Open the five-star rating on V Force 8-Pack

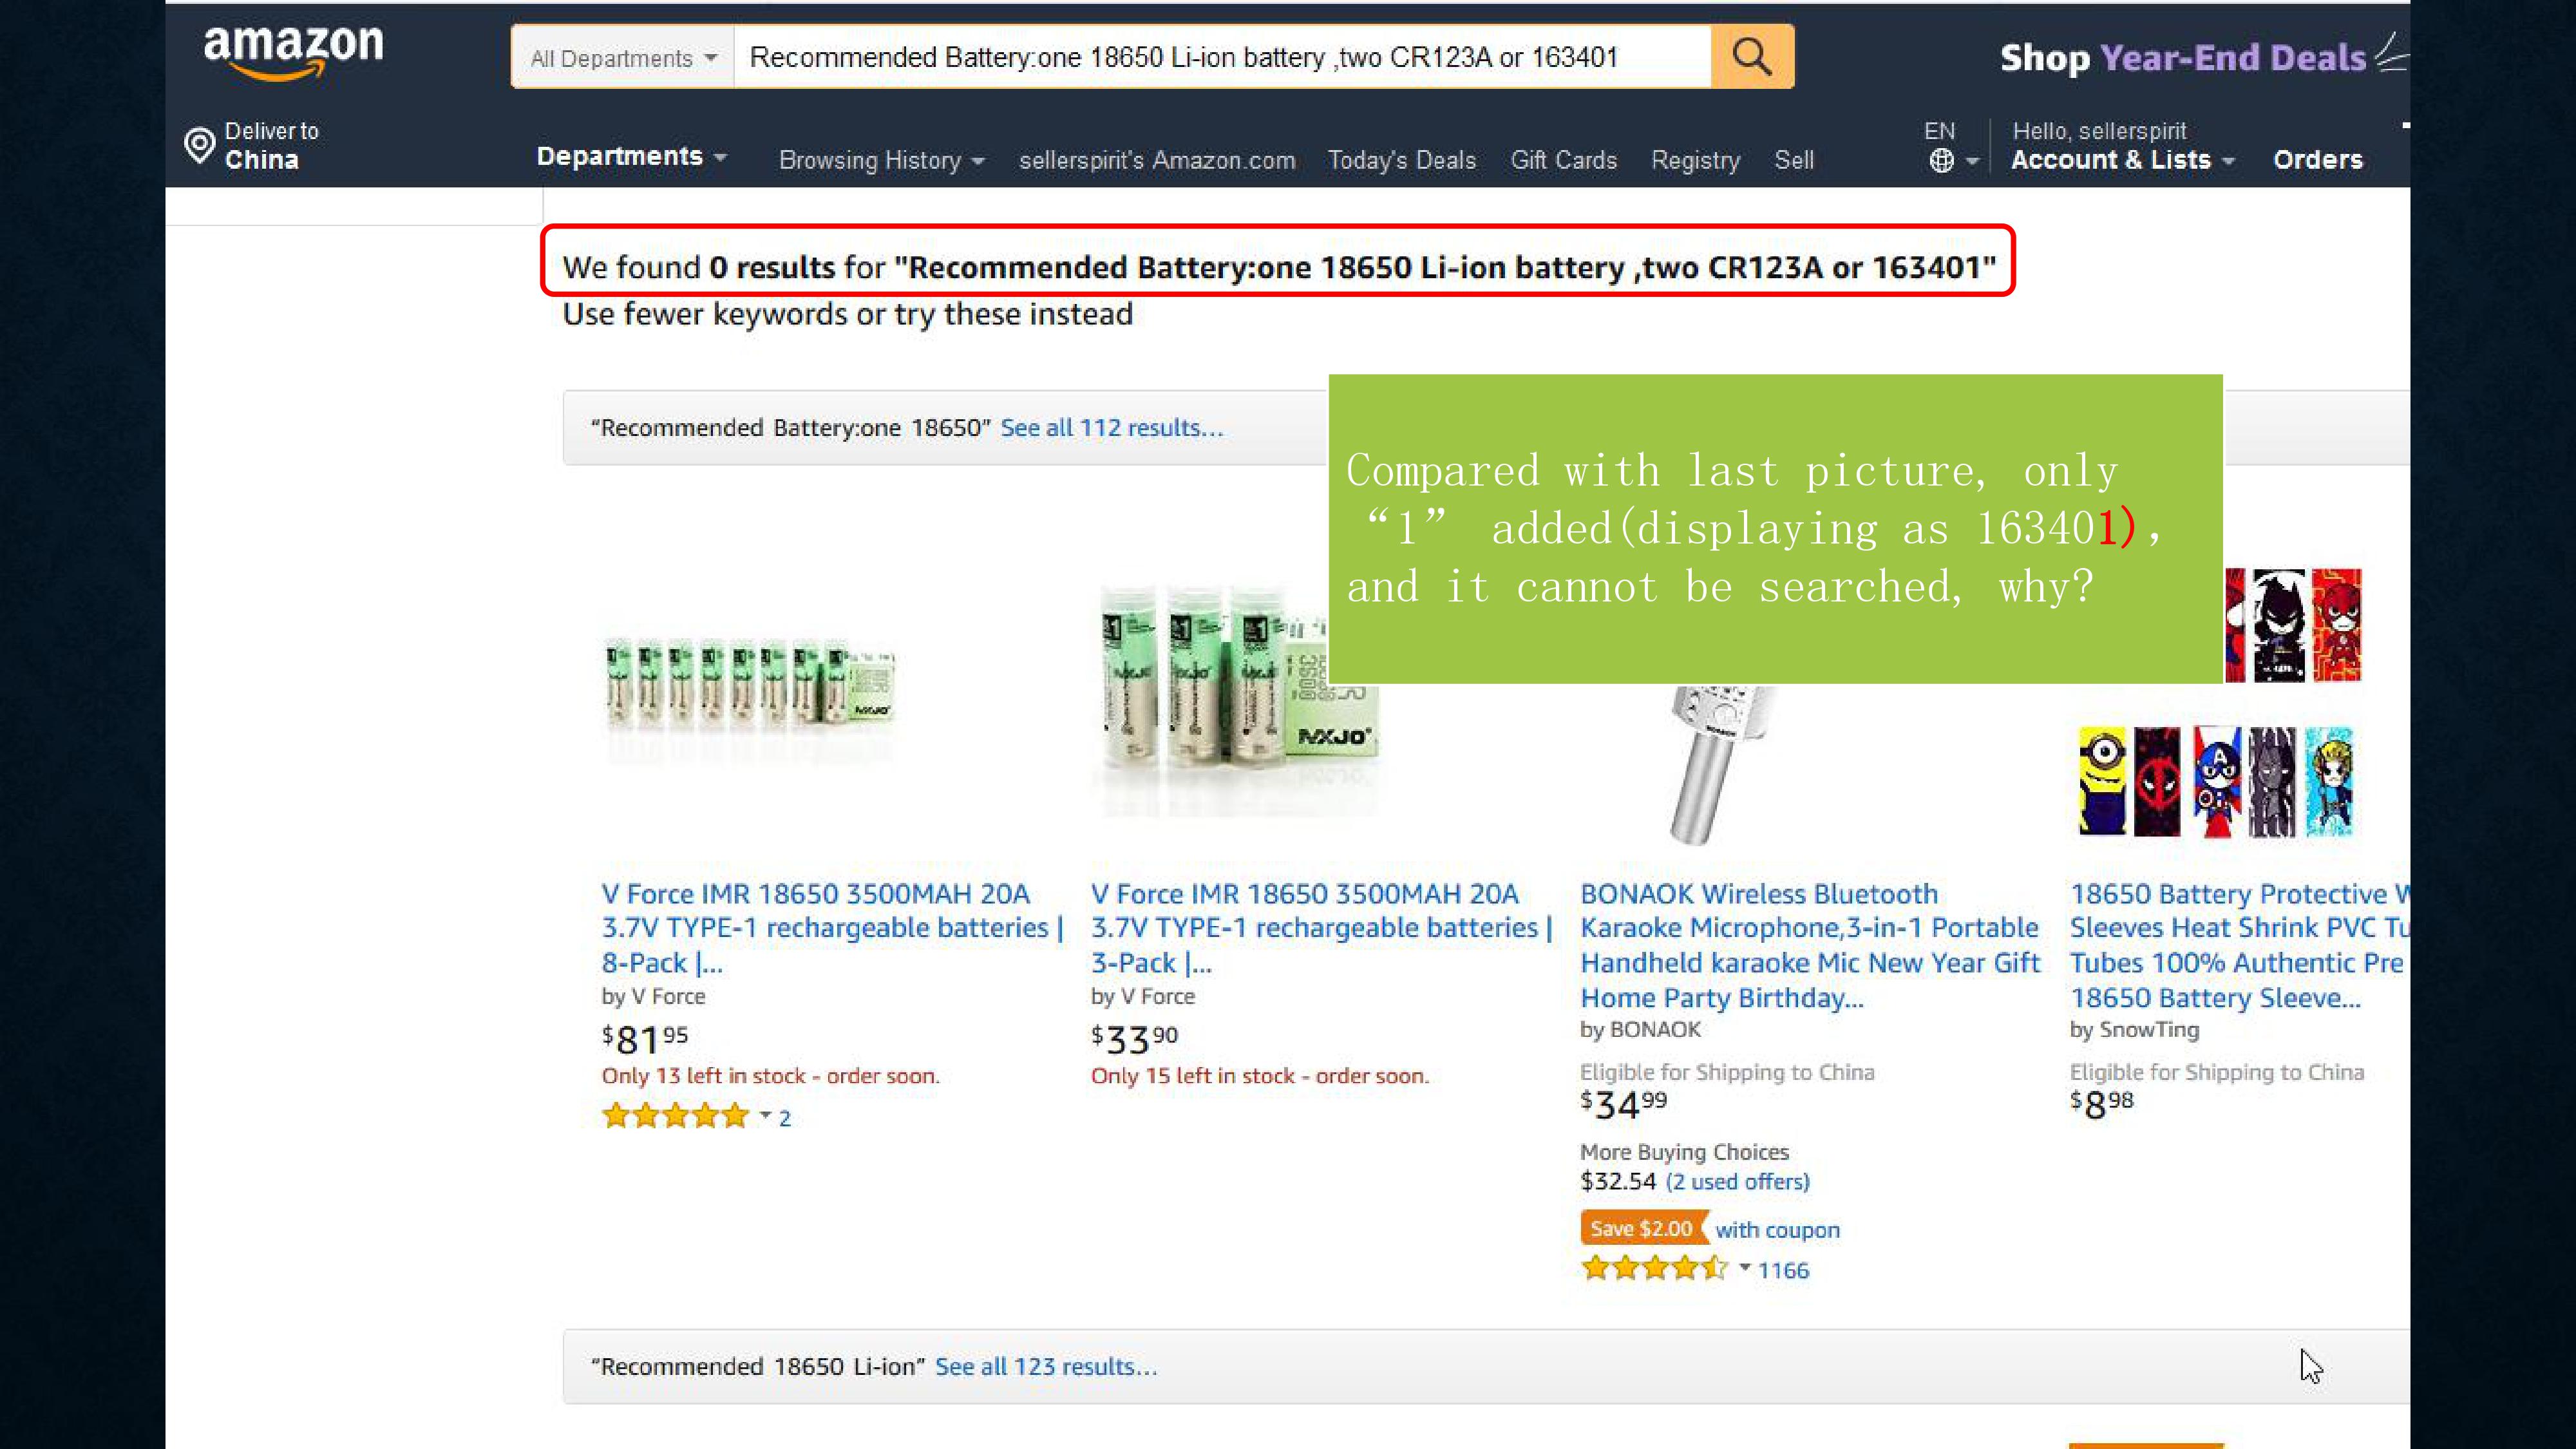tap(675, 1116)
